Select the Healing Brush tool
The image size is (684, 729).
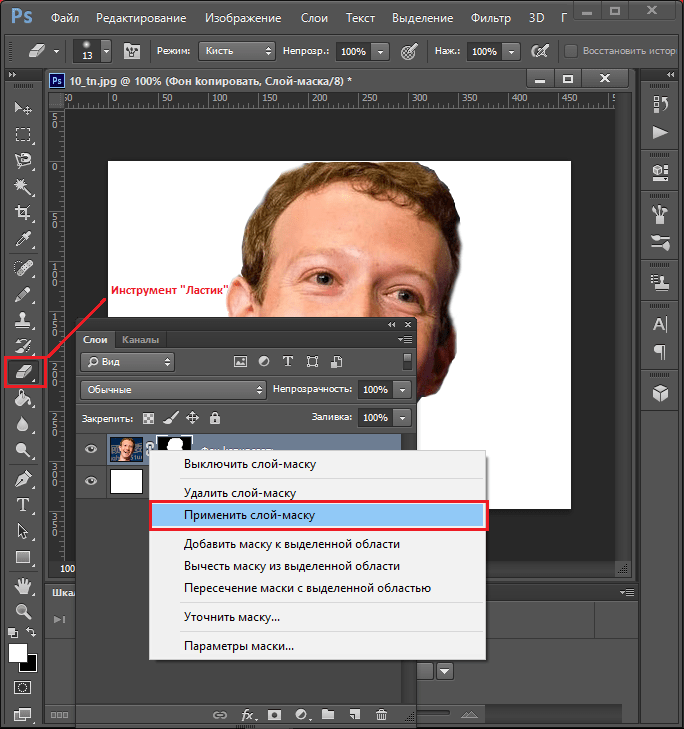23,268
